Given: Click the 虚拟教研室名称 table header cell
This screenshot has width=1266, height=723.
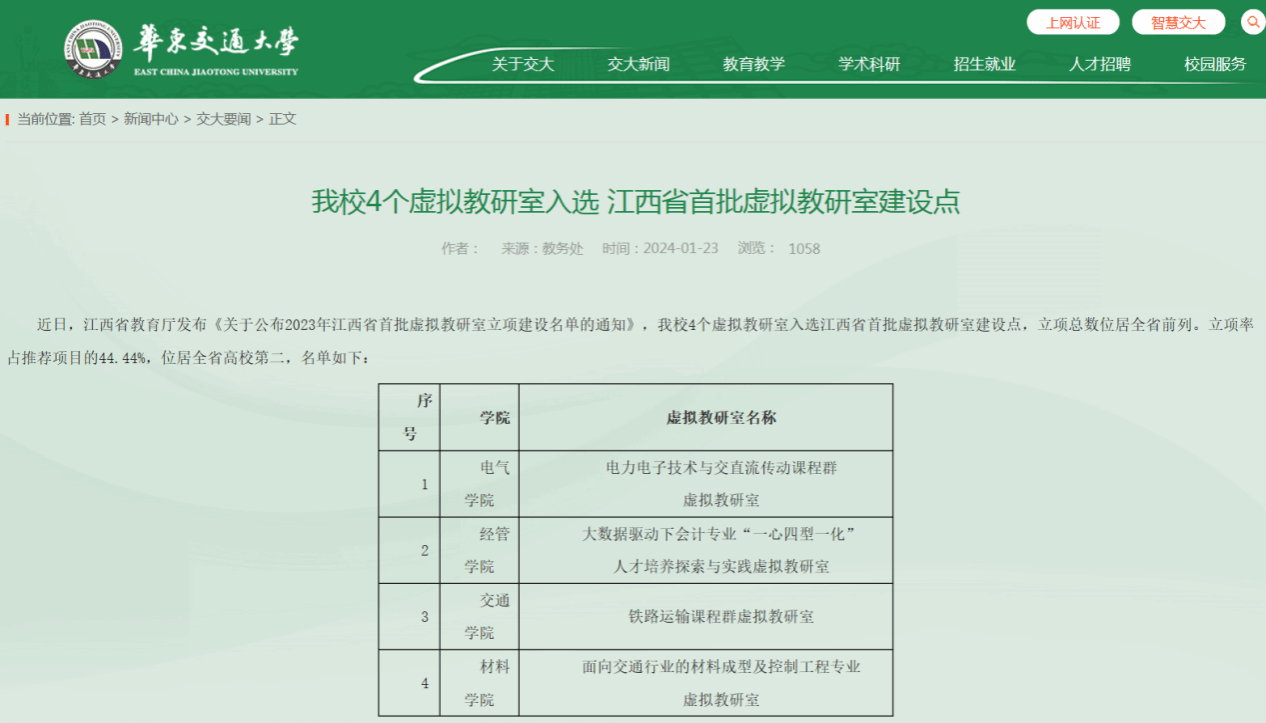Looking at the screenshot, I should [x=706, y=418].
